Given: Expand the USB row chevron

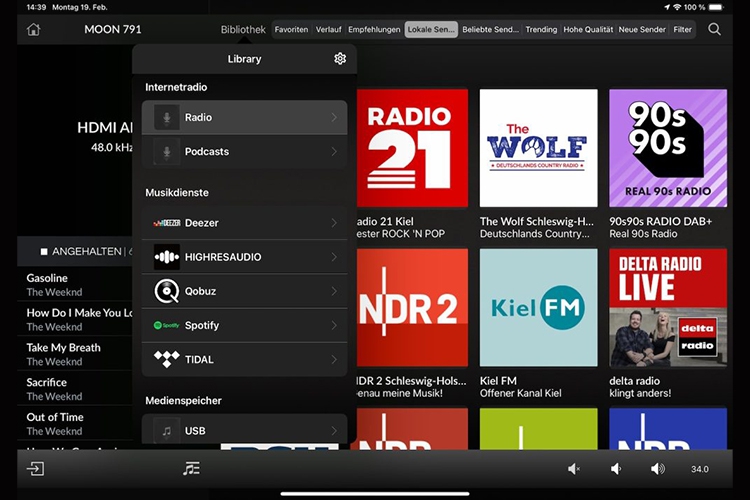Looking at the screenshot, I should tap(334, 431).
